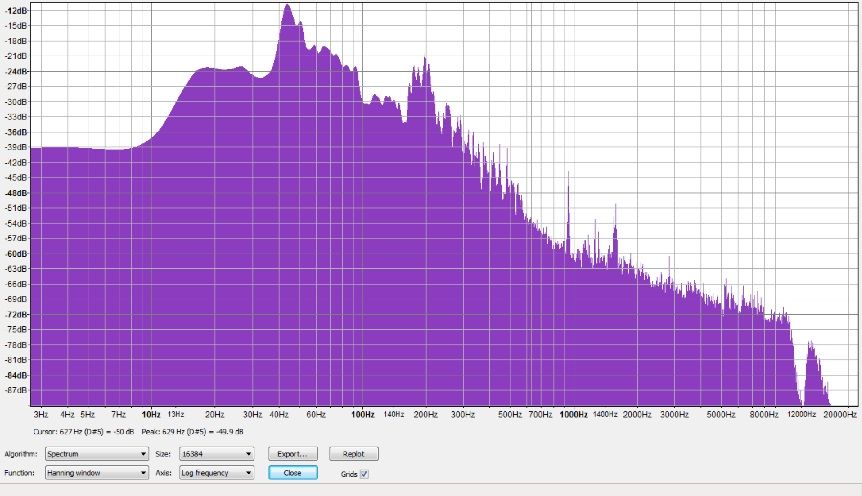Click the 1000Hz label on frequency axis

[x=573, y=413]
